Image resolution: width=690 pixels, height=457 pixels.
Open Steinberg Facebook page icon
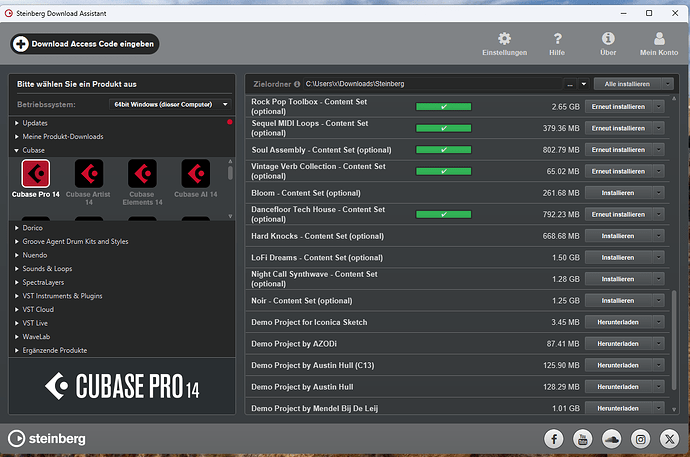(554, 439)
